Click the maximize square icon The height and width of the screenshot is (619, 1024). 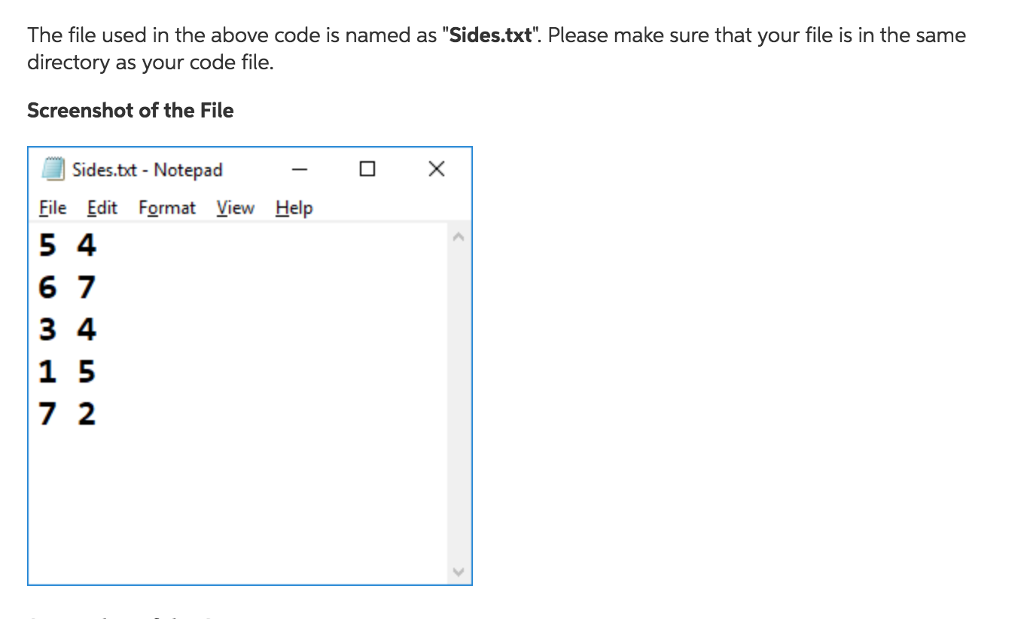click(x=366, y=169)
